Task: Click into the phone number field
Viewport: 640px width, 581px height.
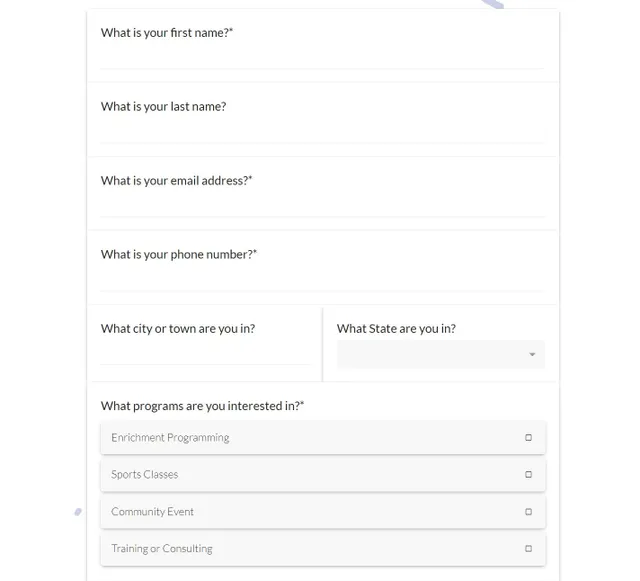Action: [x=322, y=280]
